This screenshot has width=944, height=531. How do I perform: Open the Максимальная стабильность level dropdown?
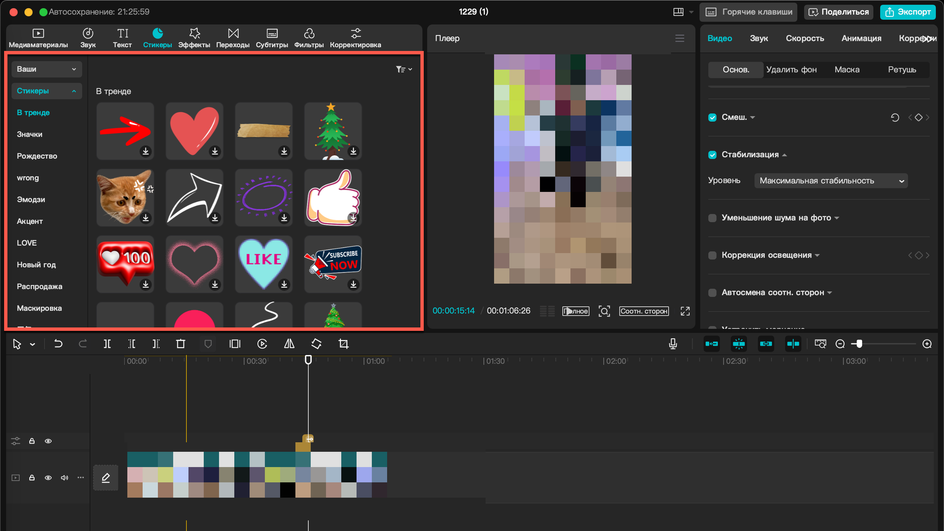point(831,181)
